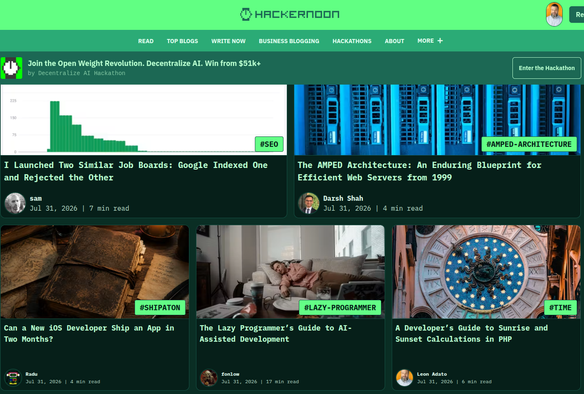The height and width of the screenshot is (394, 584).
Task: Open the user profile avatar in header
Action: [554, 15]
